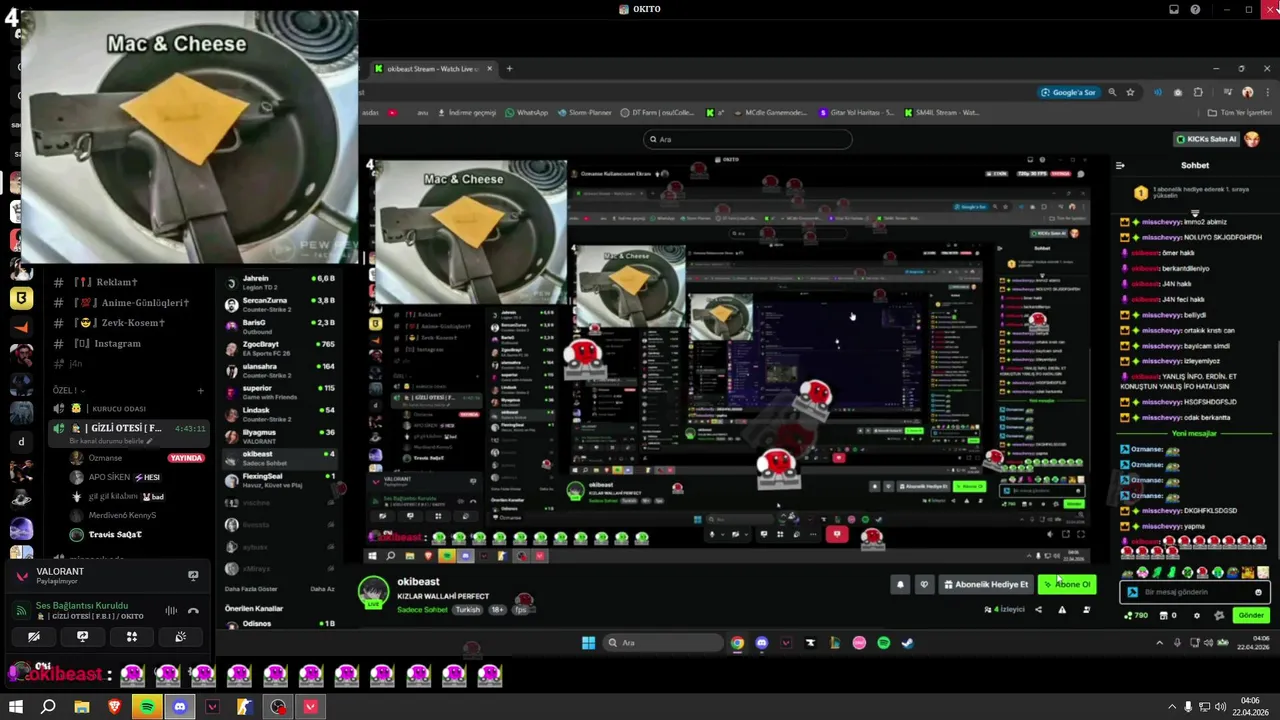Viewport: 1280px width, 720px height.
Task: Open Storm-Planner bookmark
Action: coord(585,113)
